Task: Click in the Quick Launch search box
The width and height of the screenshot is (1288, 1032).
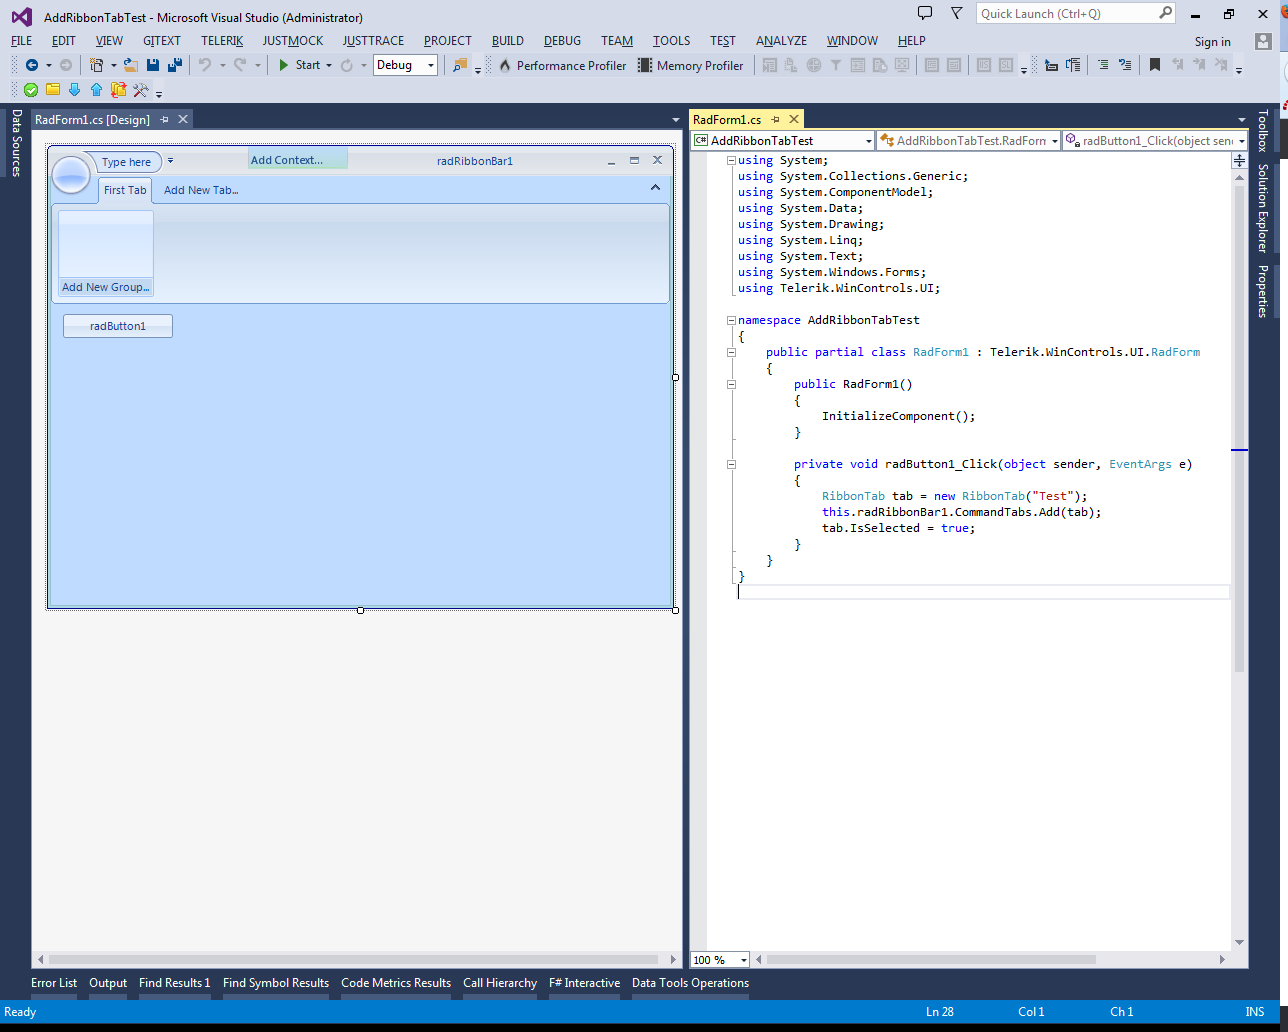Action: (1065, 14)
